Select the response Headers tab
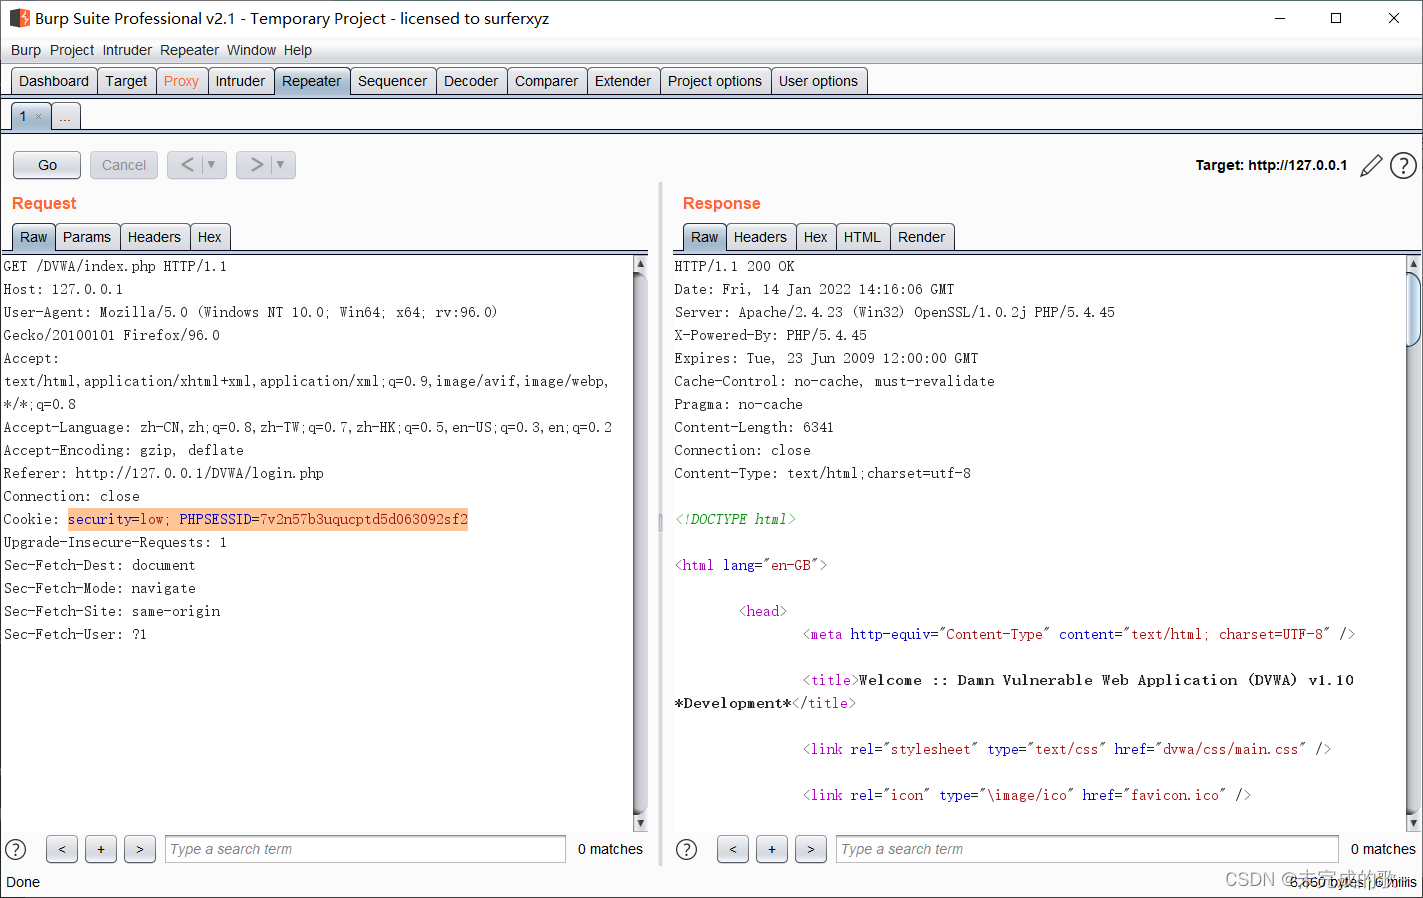1423x898 pixels. pyautogui.click(x=760, y=237)
